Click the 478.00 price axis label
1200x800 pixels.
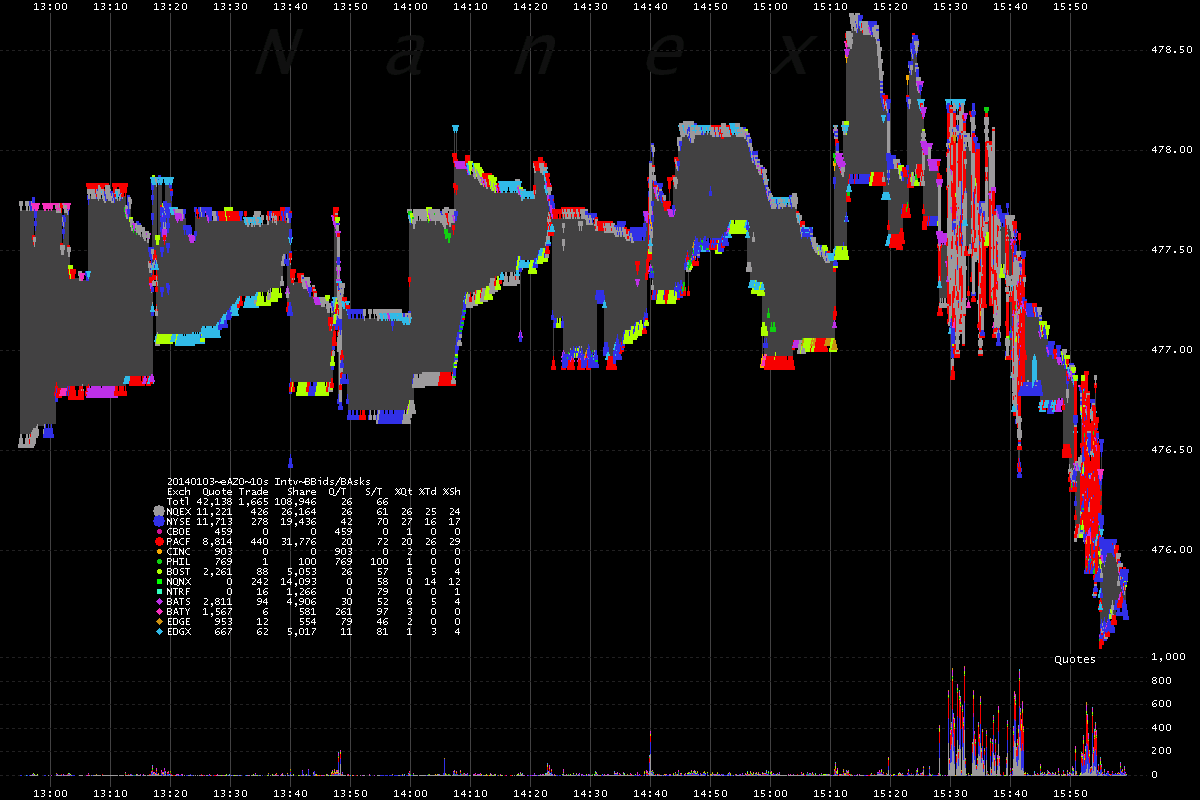coord(1169,149)
